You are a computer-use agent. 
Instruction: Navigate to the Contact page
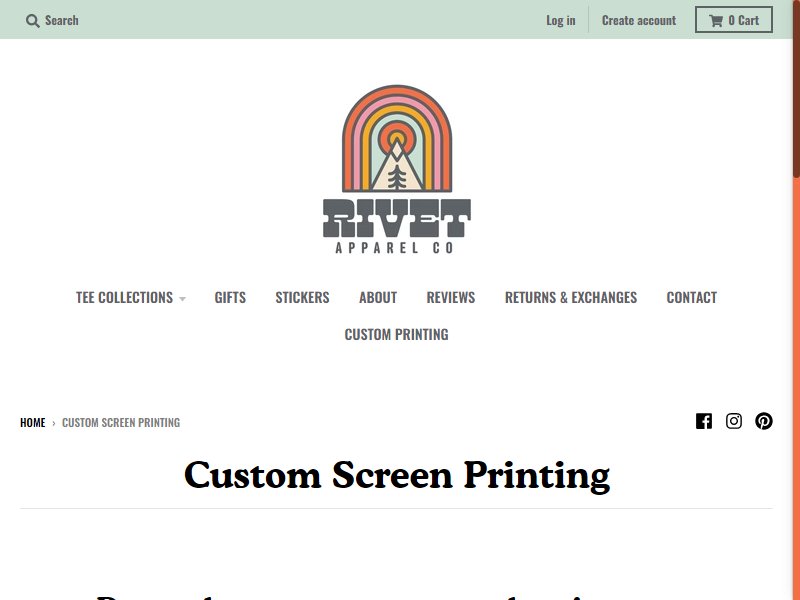692,297
